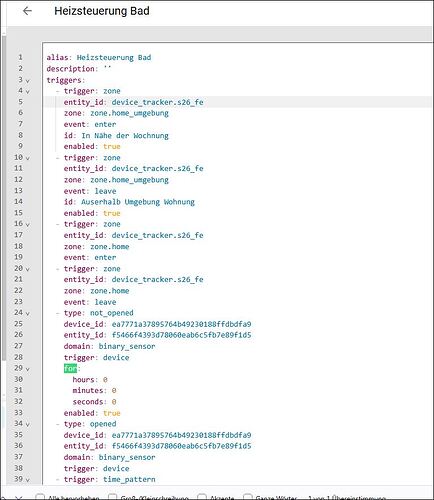Click the 'hours: 0' line
The width and height of the screenshot is (434, 500).
point(90,380)
